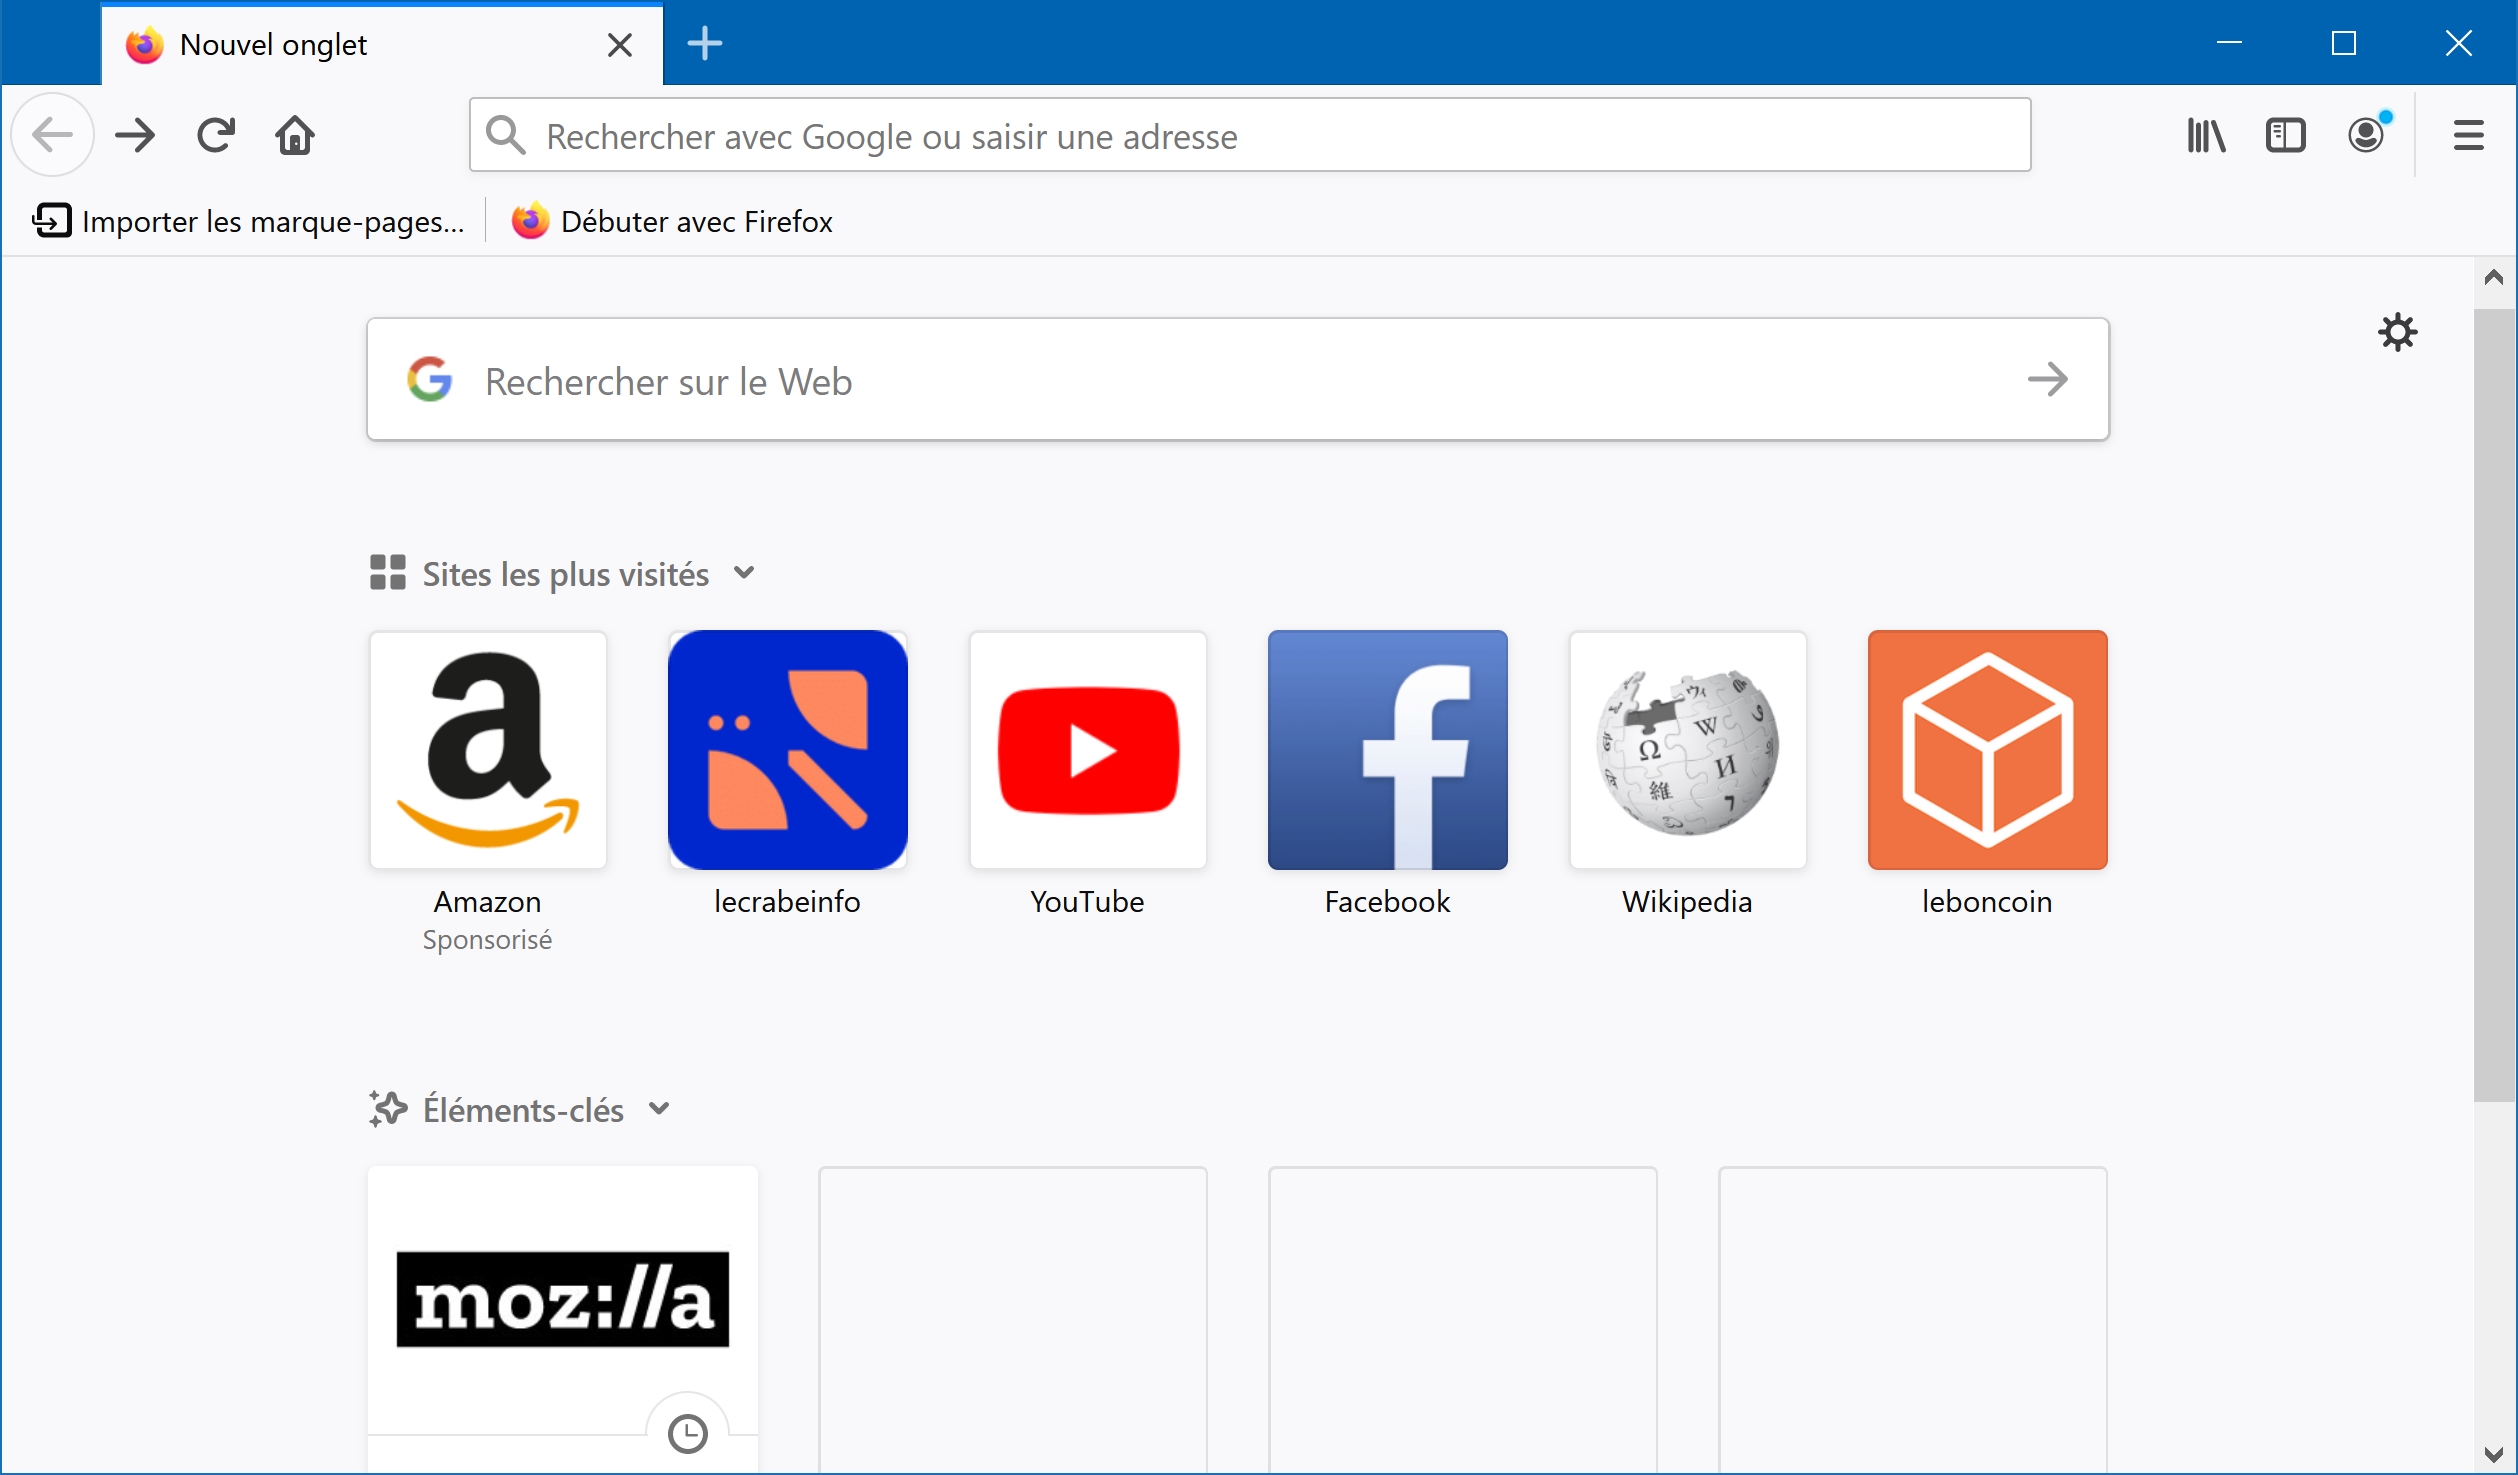The height and width of the screenshot is (1475, 2518).
Task: Click the scrollbar down arrow
Action: [x=2494, y=1454]
